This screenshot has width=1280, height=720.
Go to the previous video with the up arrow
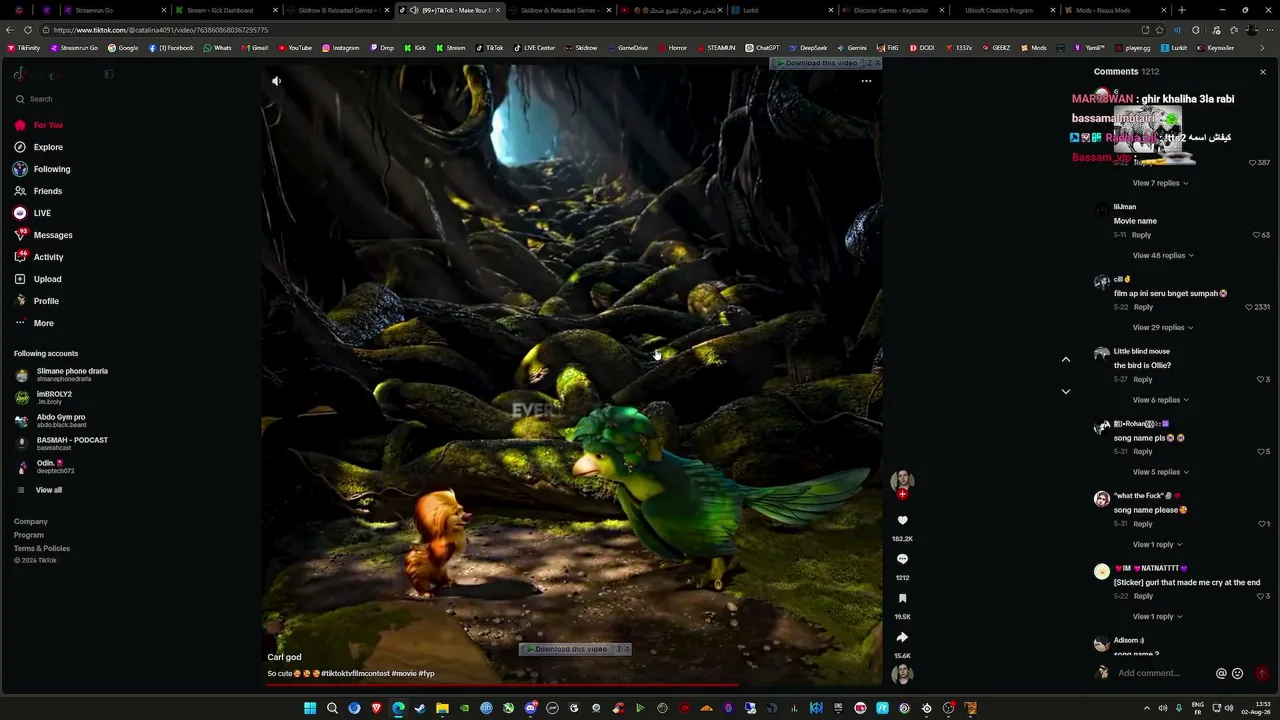click(x=1066, y=359)
